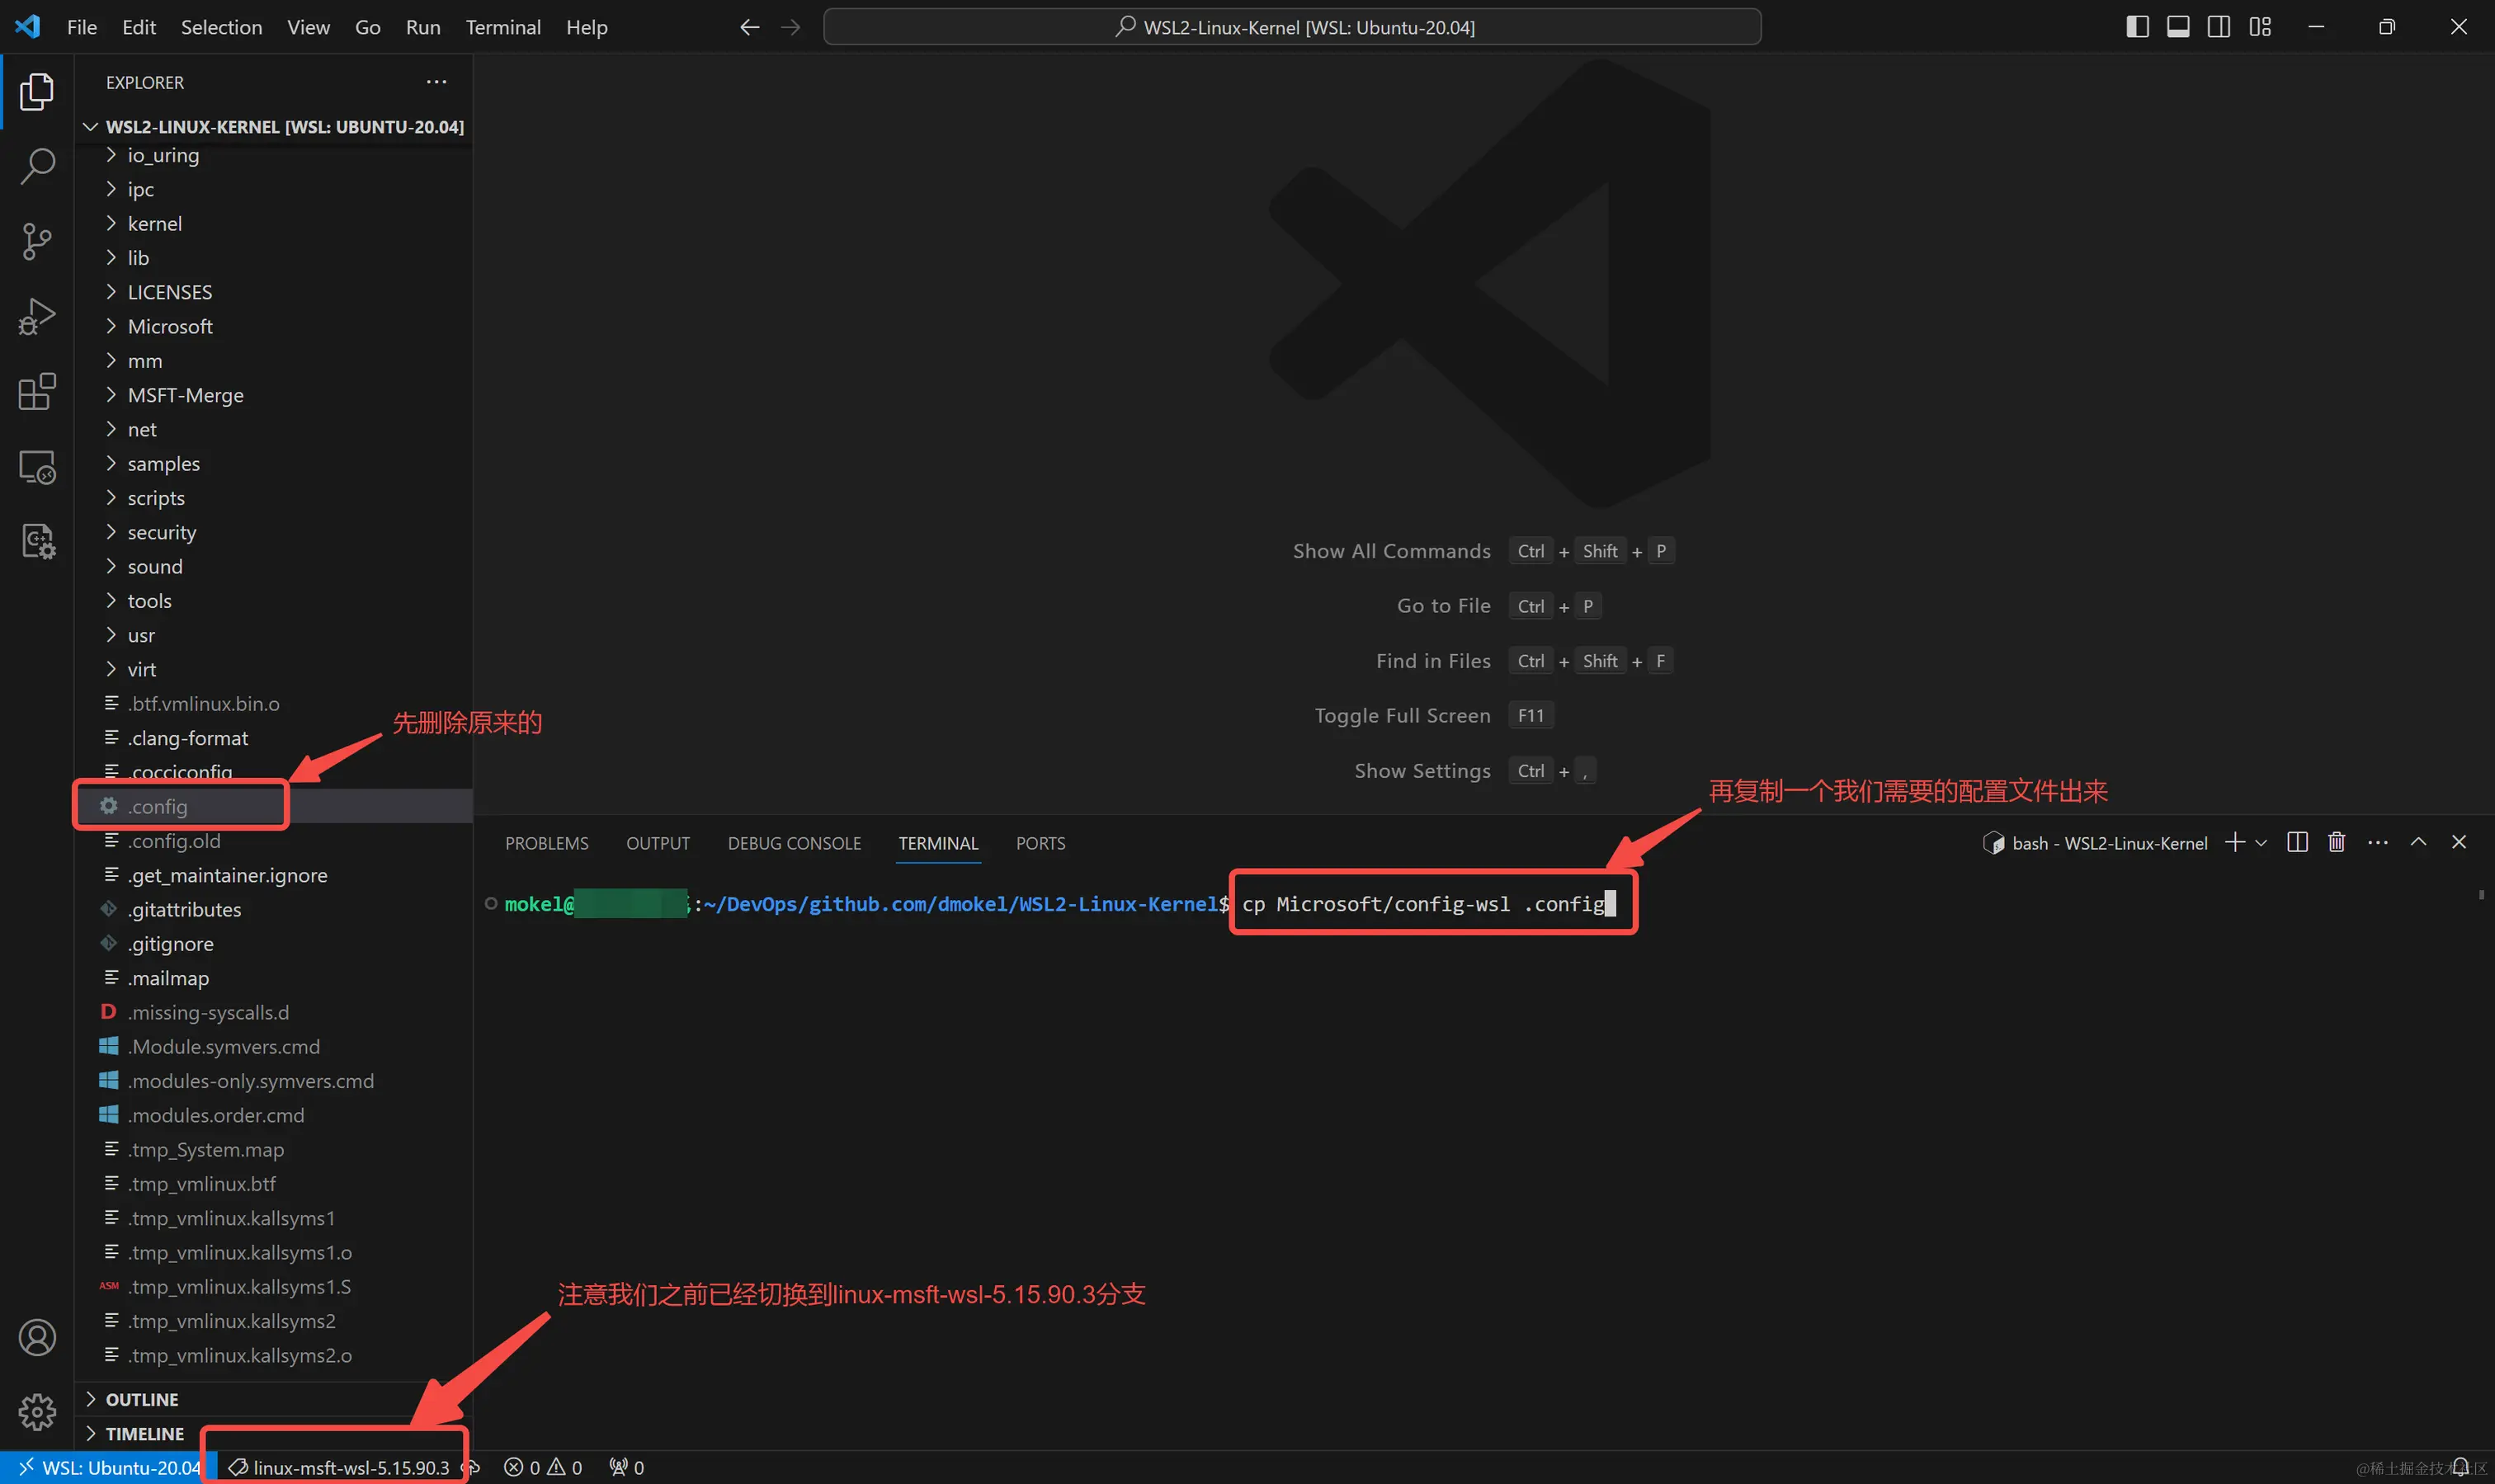Click the WSL: Ubuntu-20.04 remote indicator
The width and height of the screenshot is (2495, 1484).
(x=108, y=1467)
